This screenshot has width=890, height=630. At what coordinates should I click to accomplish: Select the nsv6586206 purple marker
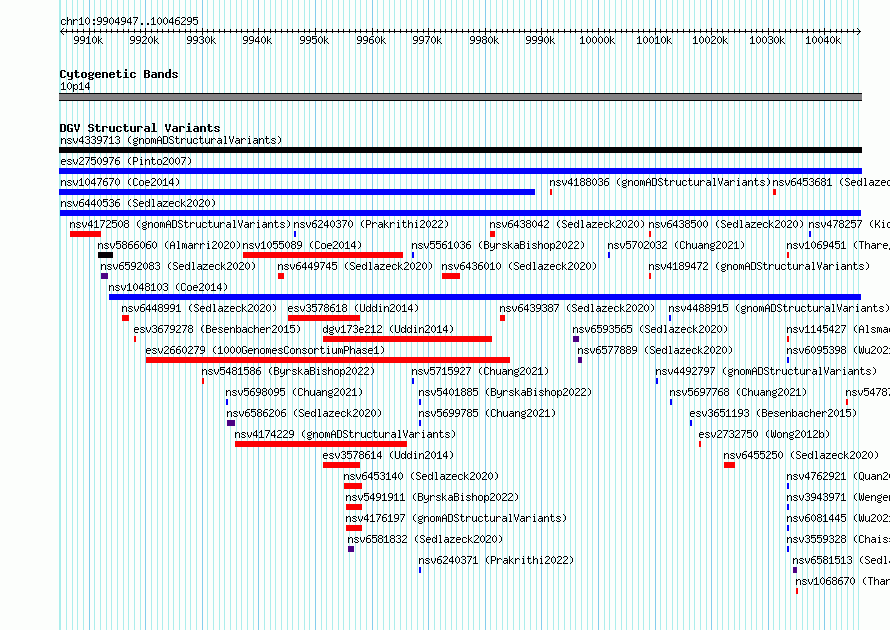click(230, 423)
